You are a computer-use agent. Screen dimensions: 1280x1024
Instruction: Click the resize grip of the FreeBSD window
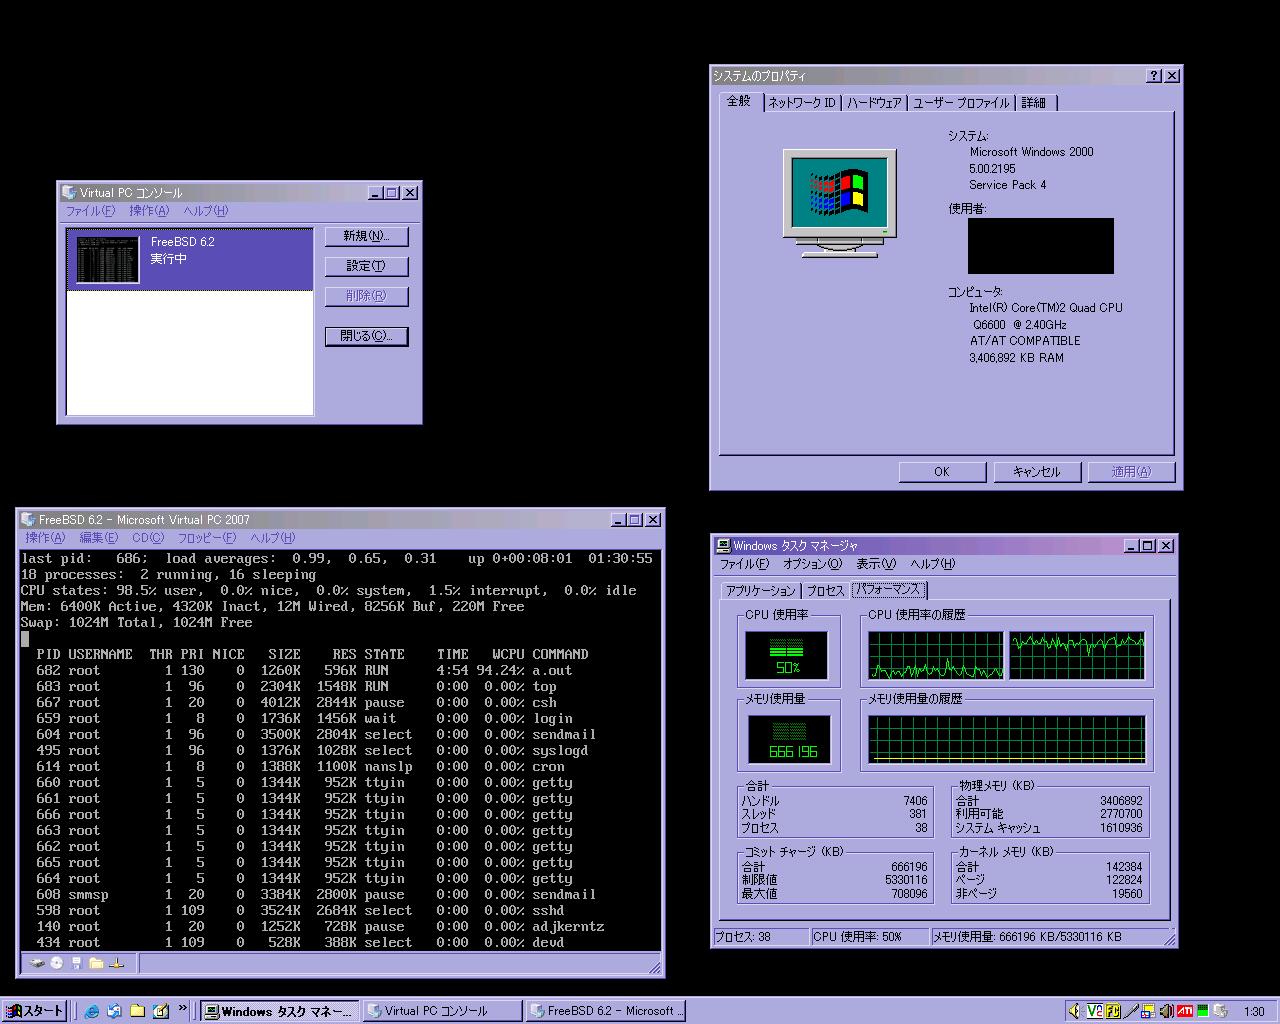(654, 966)
